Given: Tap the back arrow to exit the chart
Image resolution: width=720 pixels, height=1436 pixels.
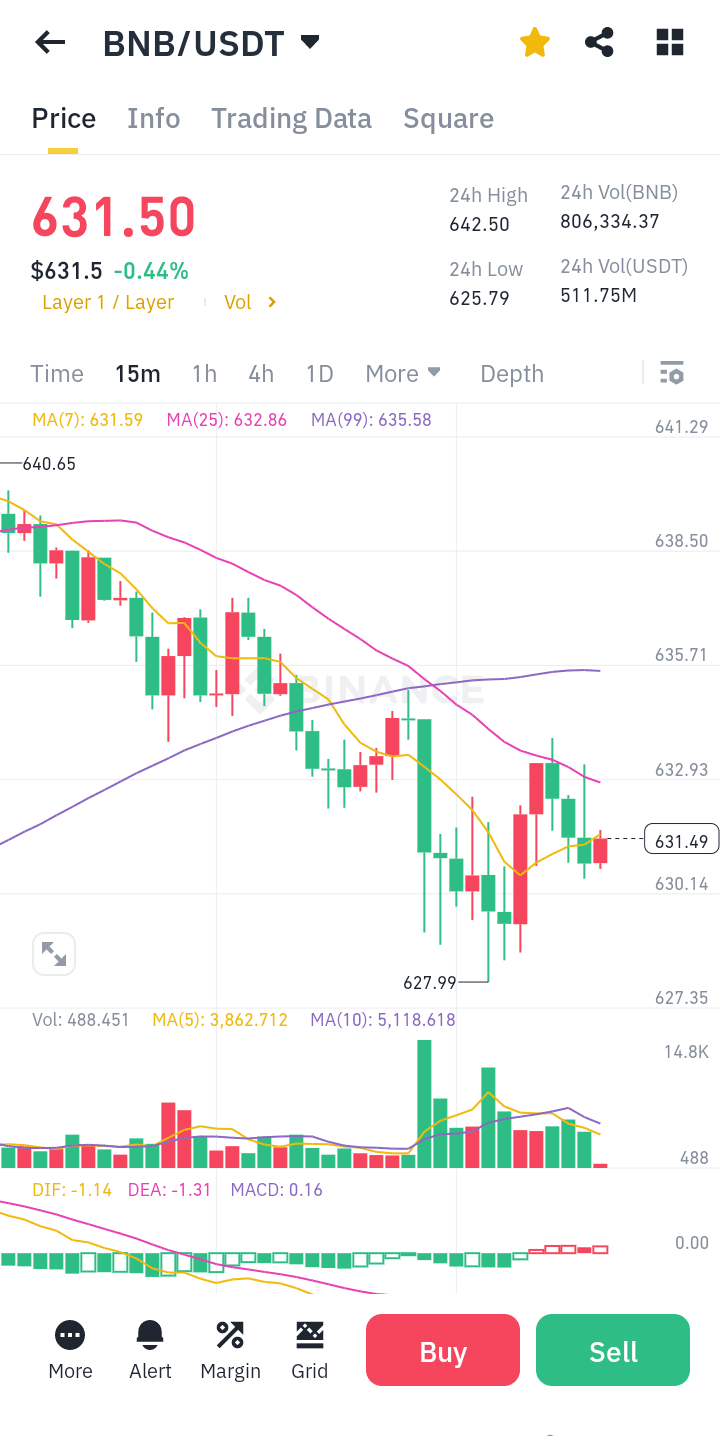Looking at the screenshot, I should point(50,42).
